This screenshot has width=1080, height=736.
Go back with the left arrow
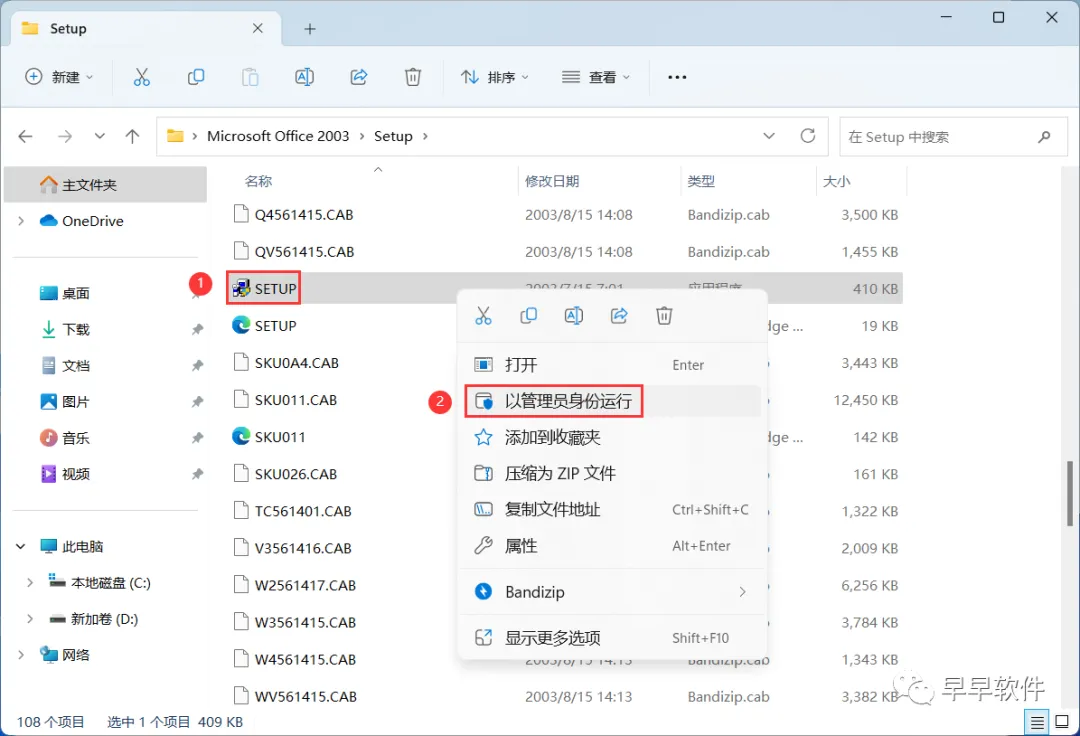pyautogui.click(x=25, y=136)
